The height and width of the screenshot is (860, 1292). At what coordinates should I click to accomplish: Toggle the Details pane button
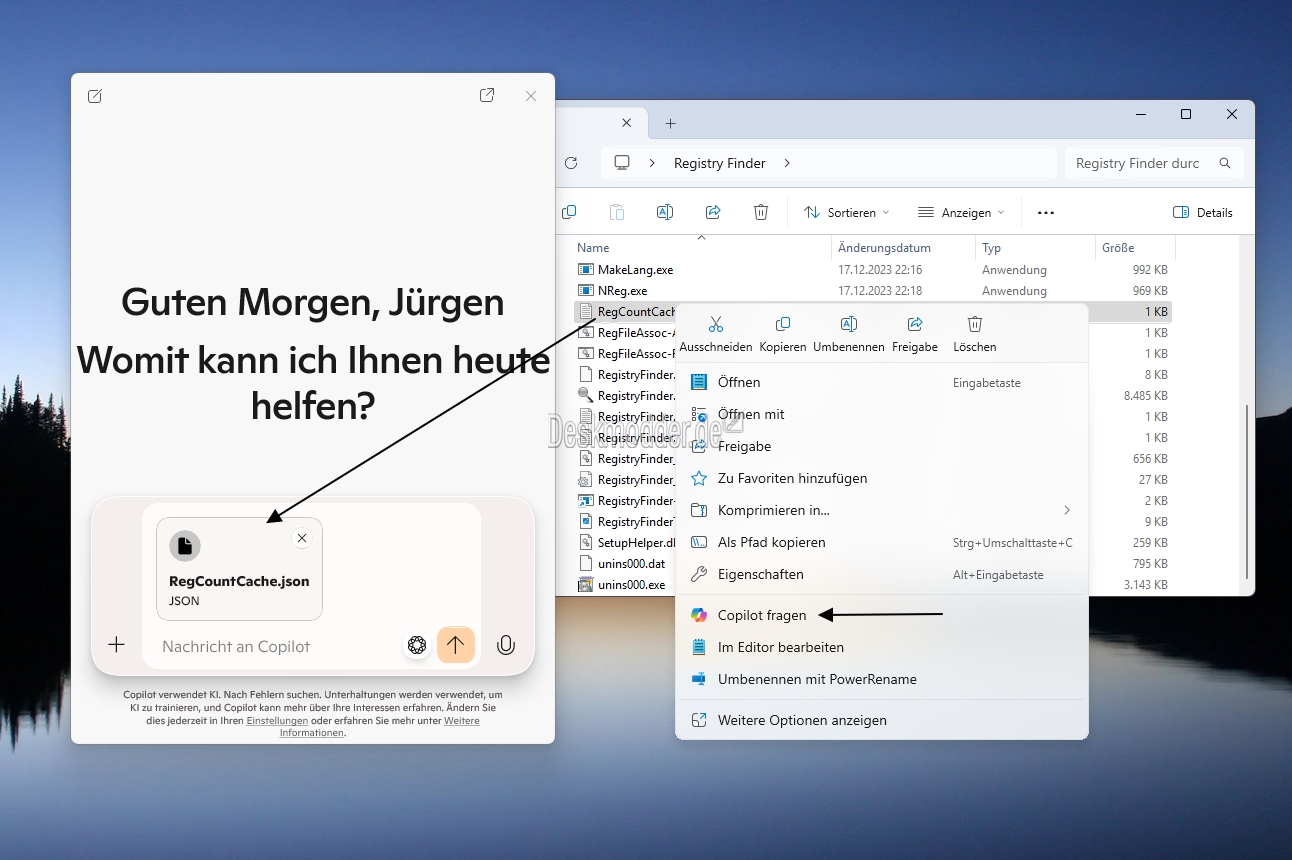click(x=1202, y=212)
